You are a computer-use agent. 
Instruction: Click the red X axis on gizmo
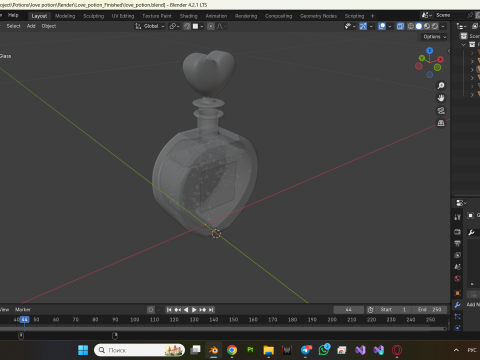click(x=441, y=60)
